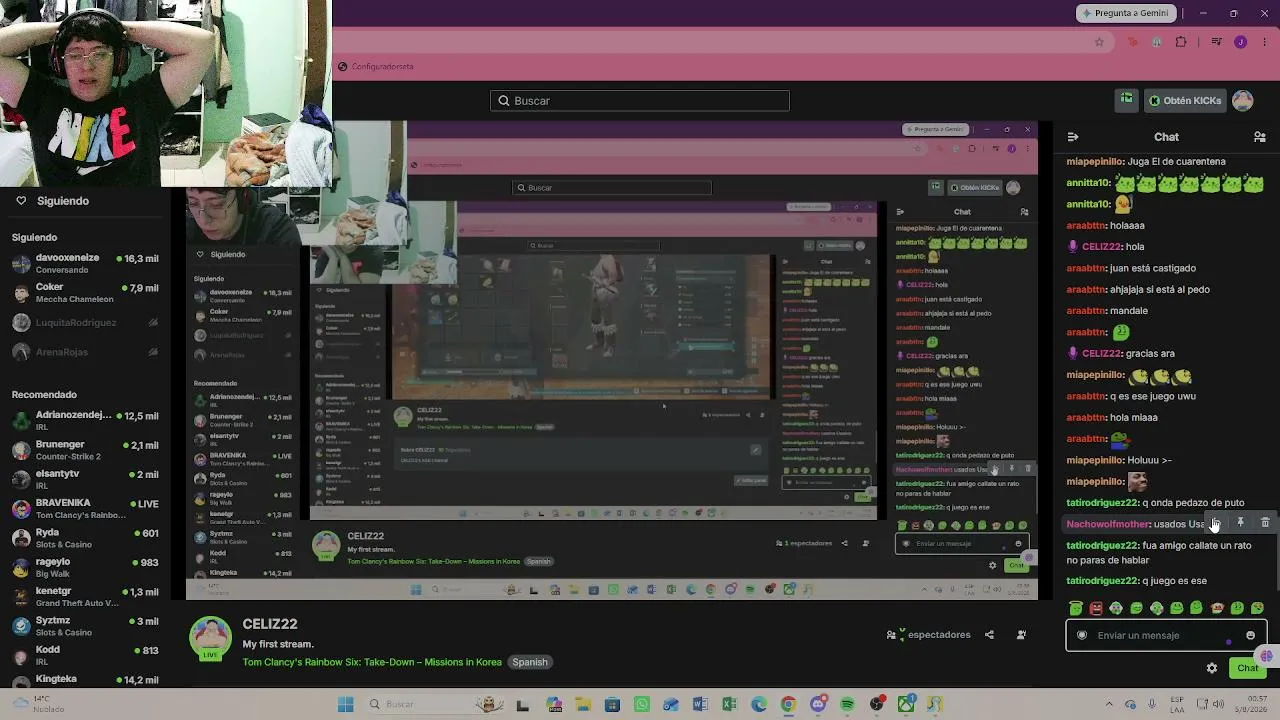Open Chrome three-dot menu
Screen dimensions: 1280x720
click(x=1263, y=42)
